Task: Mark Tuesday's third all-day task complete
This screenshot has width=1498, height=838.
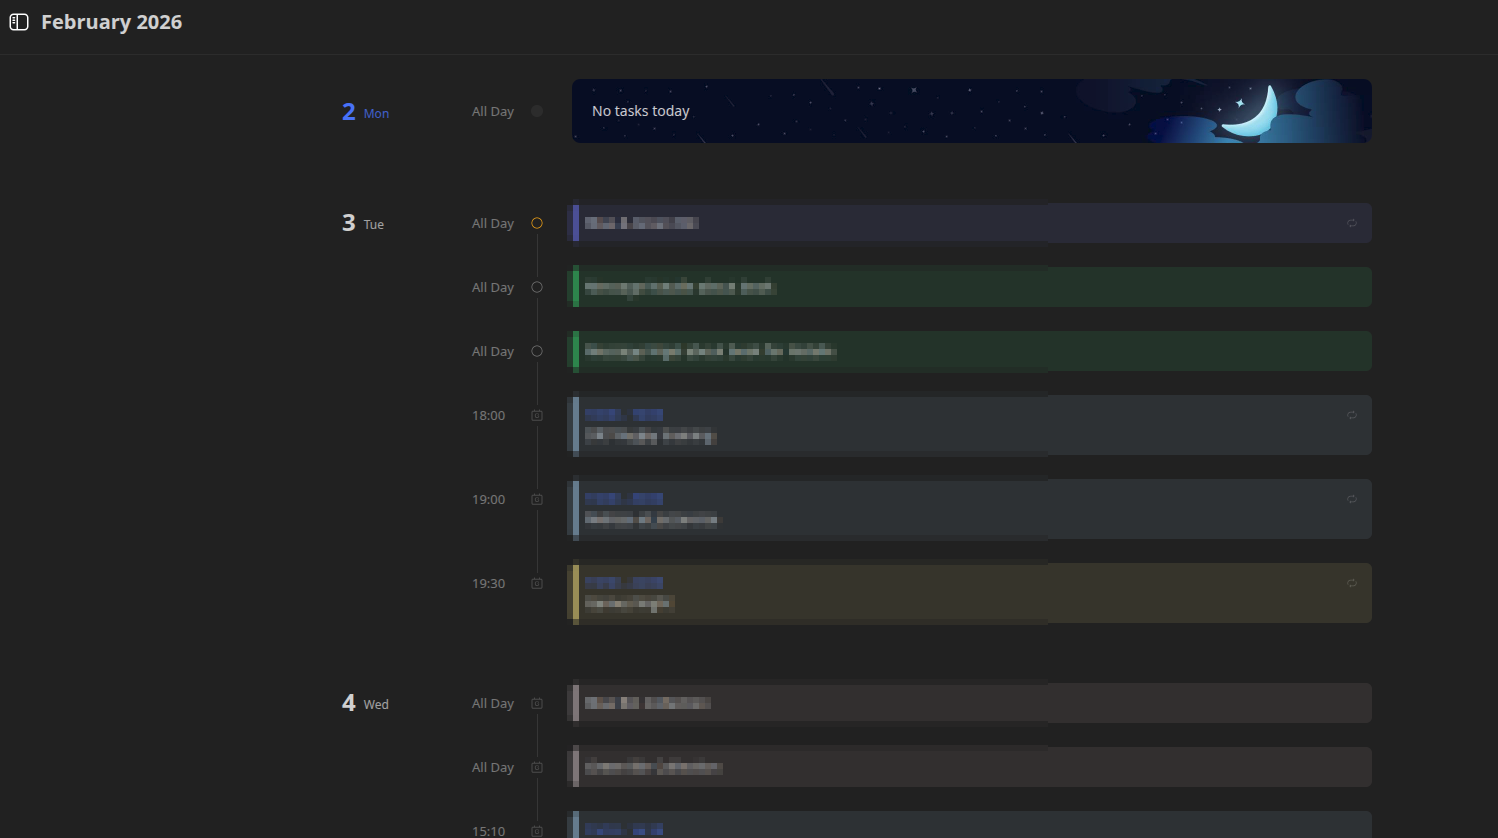Action: click(x=537, y=352)
